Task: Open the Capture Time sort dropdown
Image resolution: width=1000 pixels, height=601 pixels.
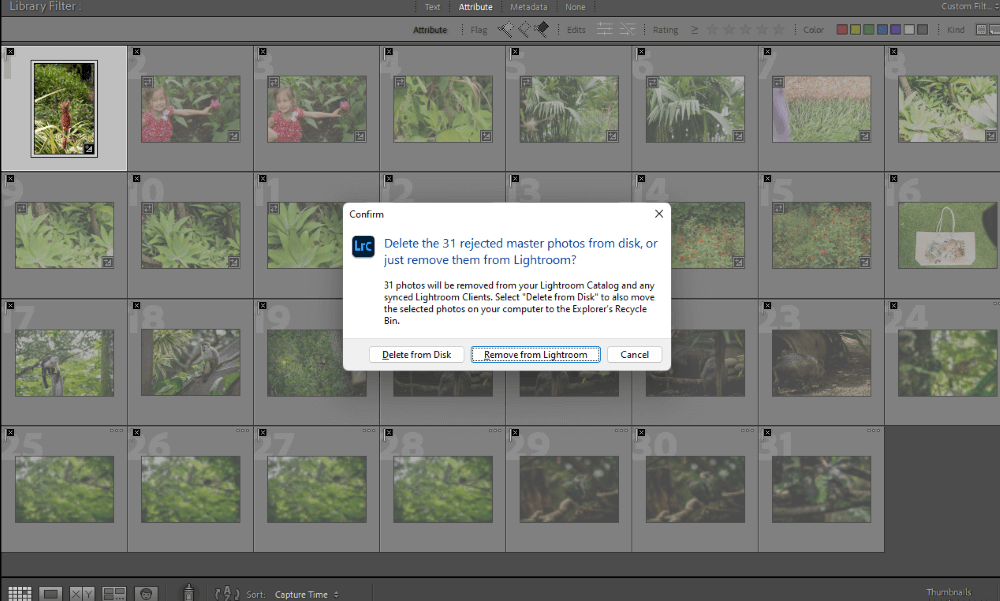Action: click(x=306, y=595)
